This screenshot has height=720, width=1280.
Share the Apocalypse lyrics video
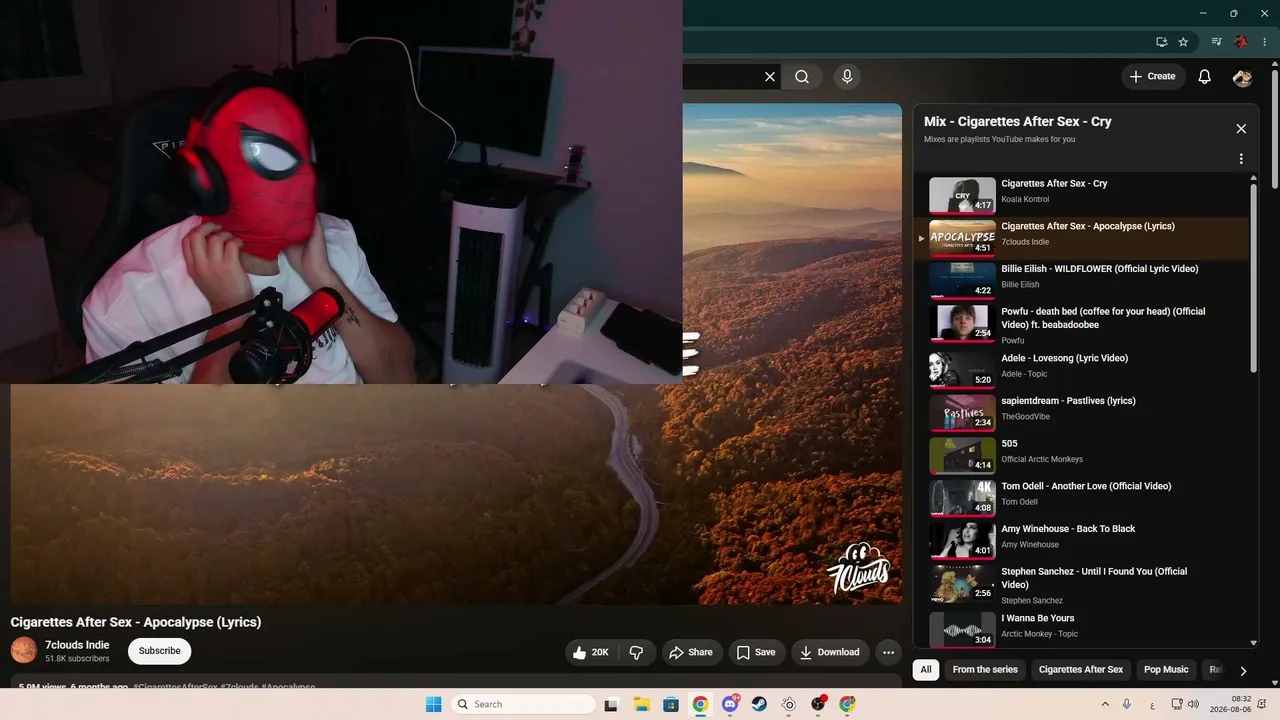point(691,652)
